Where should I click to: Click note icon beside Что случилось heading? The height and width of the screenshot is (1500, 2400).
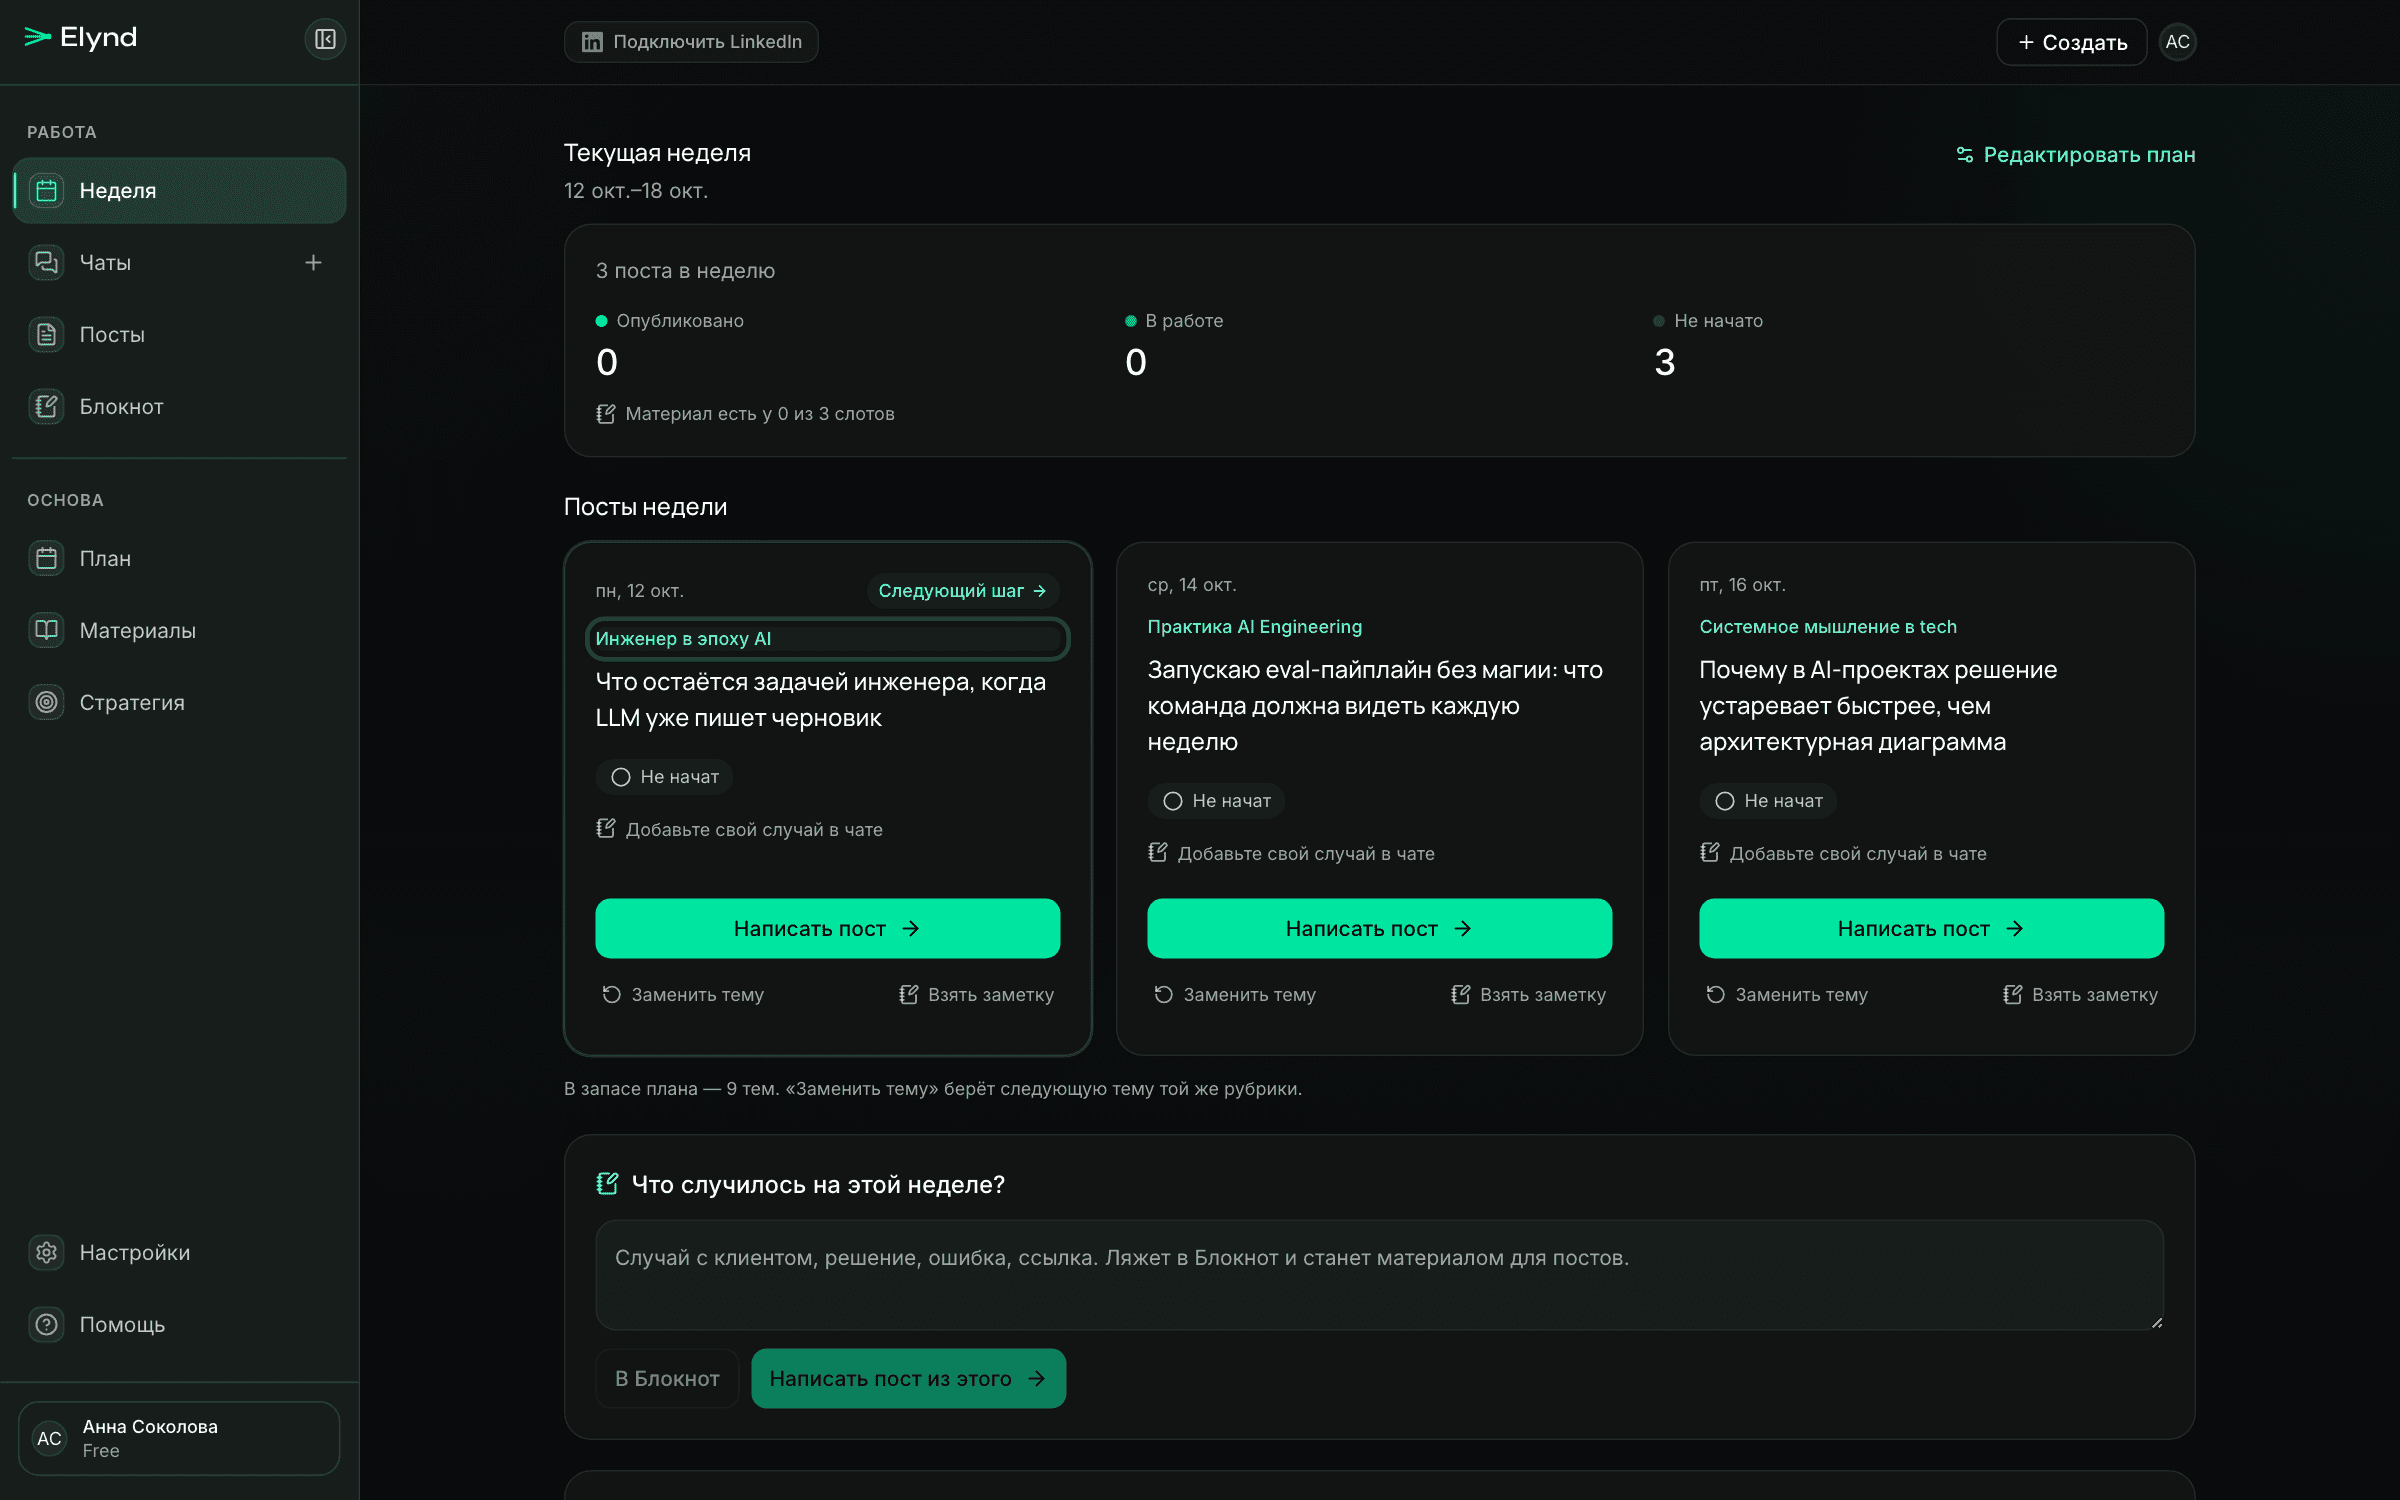pyautogui.click(x=607, y=1184)
